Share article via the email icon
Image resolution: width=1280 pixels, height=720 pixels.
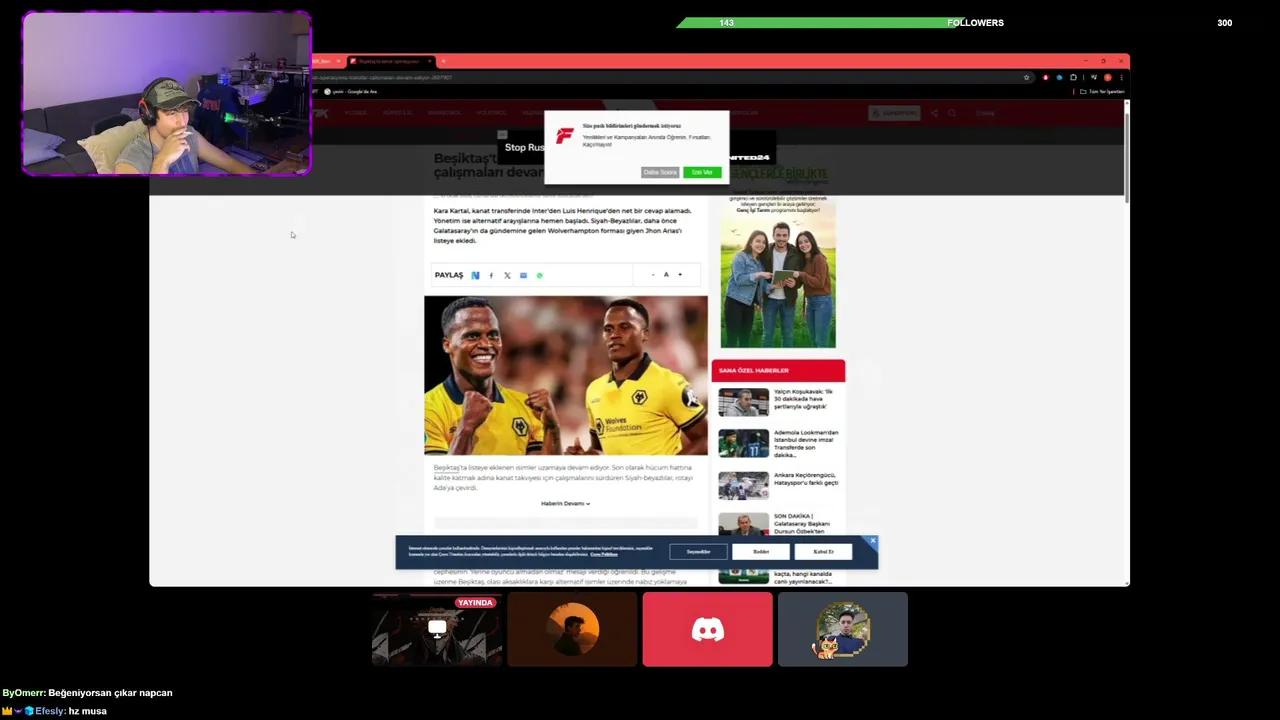523,275
